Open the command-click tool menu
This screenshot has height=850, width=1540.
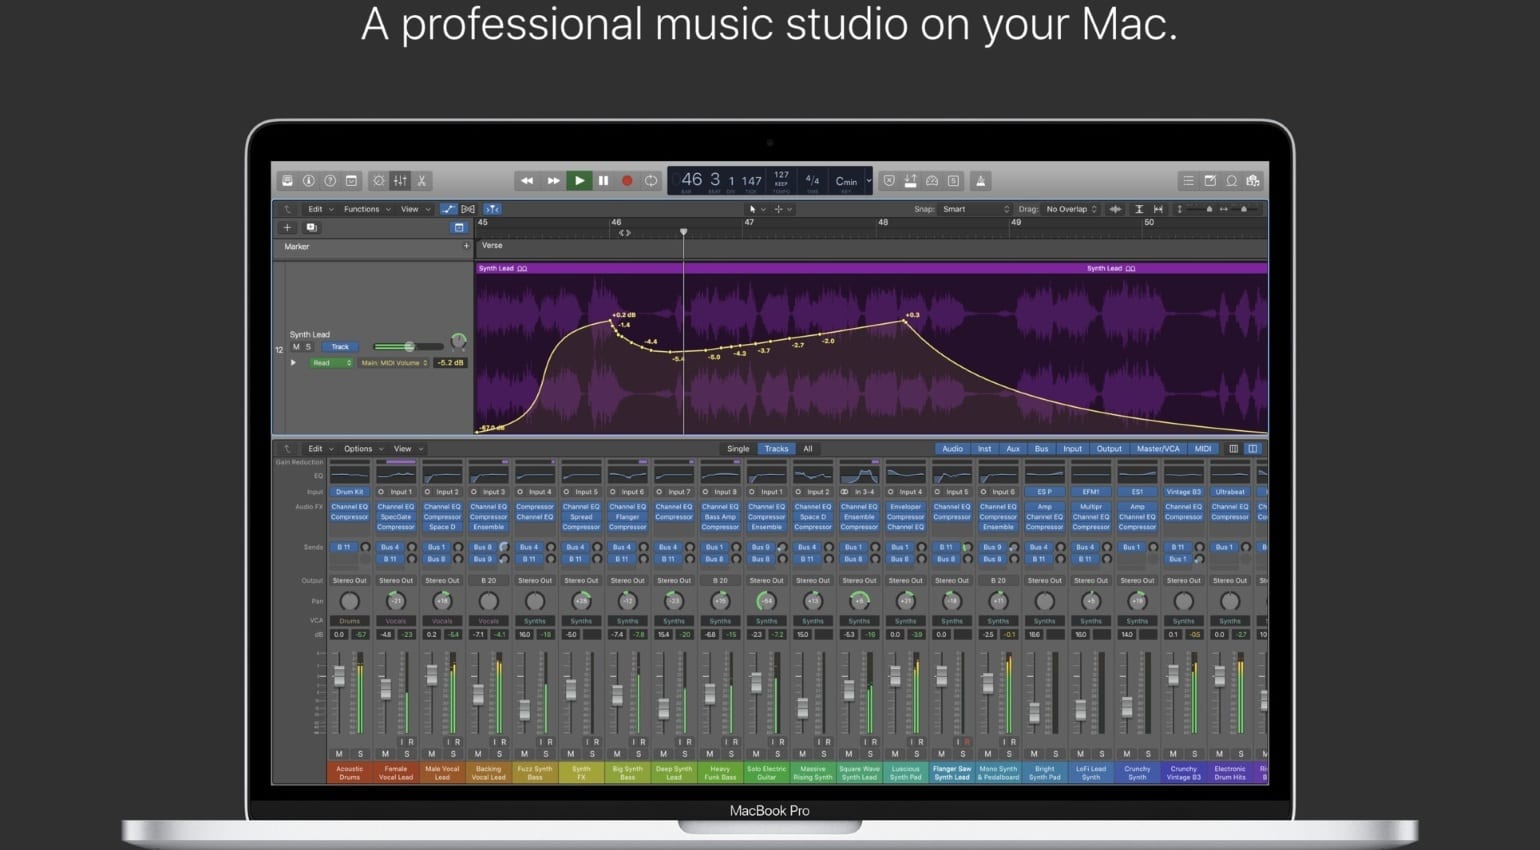point(783,209)
